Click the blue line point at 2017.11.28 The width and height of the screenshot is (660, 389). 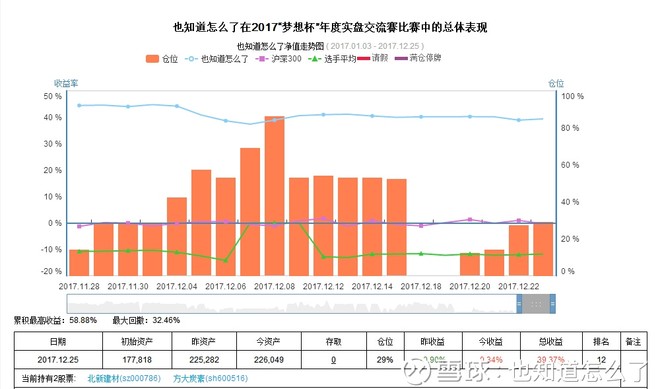(x=79, y=105)
